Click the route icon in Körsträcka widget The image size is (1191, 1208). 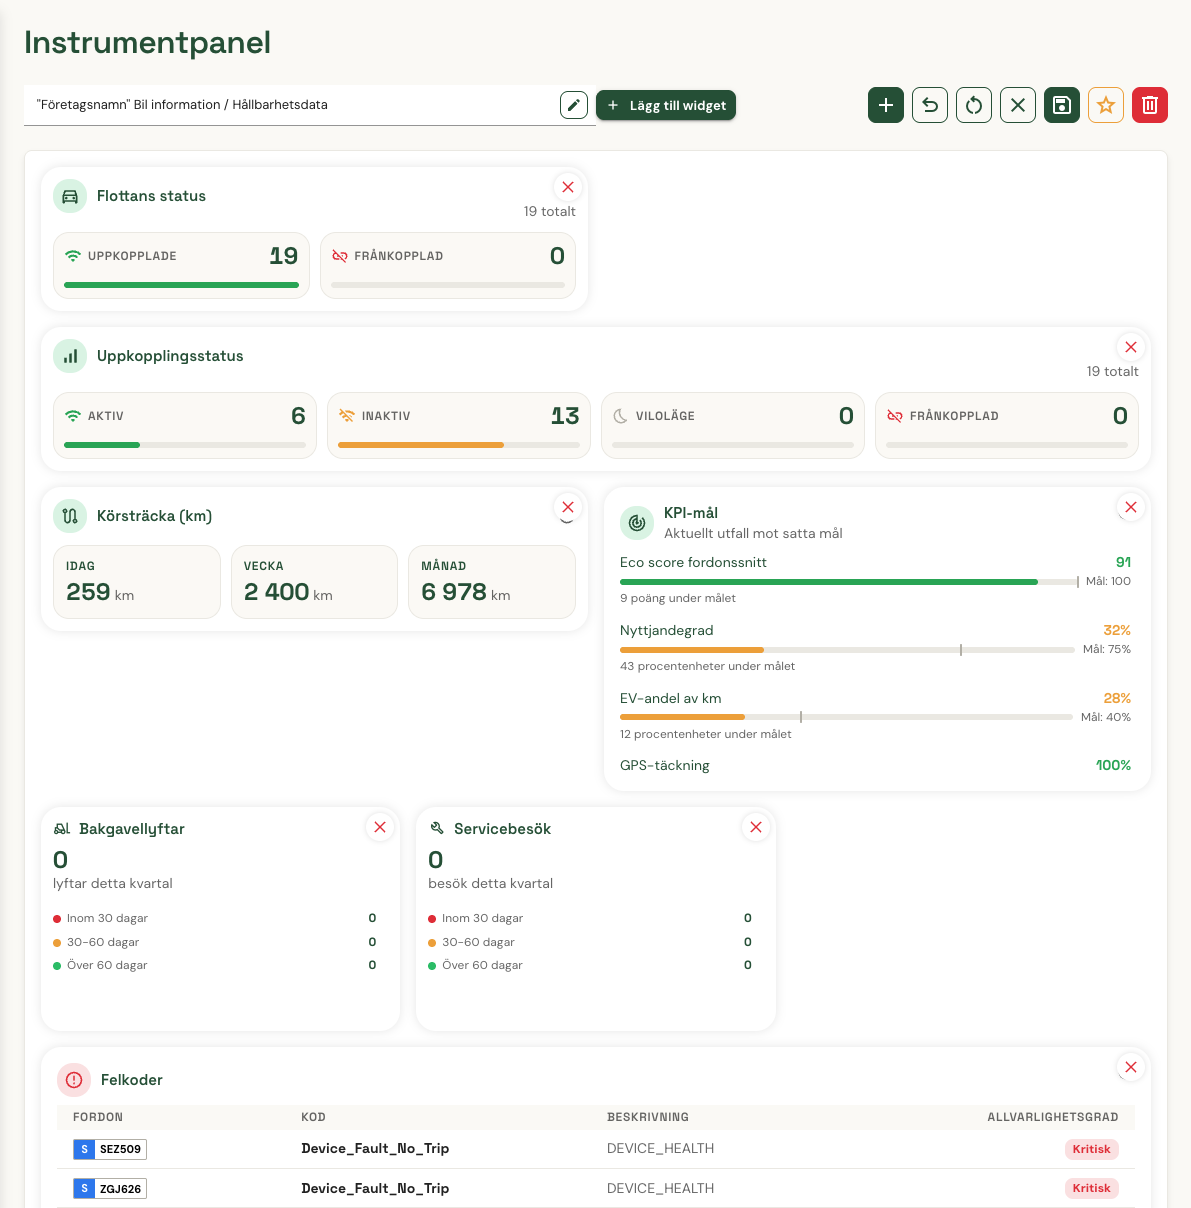pyautogui.click(x=70, y=516)
